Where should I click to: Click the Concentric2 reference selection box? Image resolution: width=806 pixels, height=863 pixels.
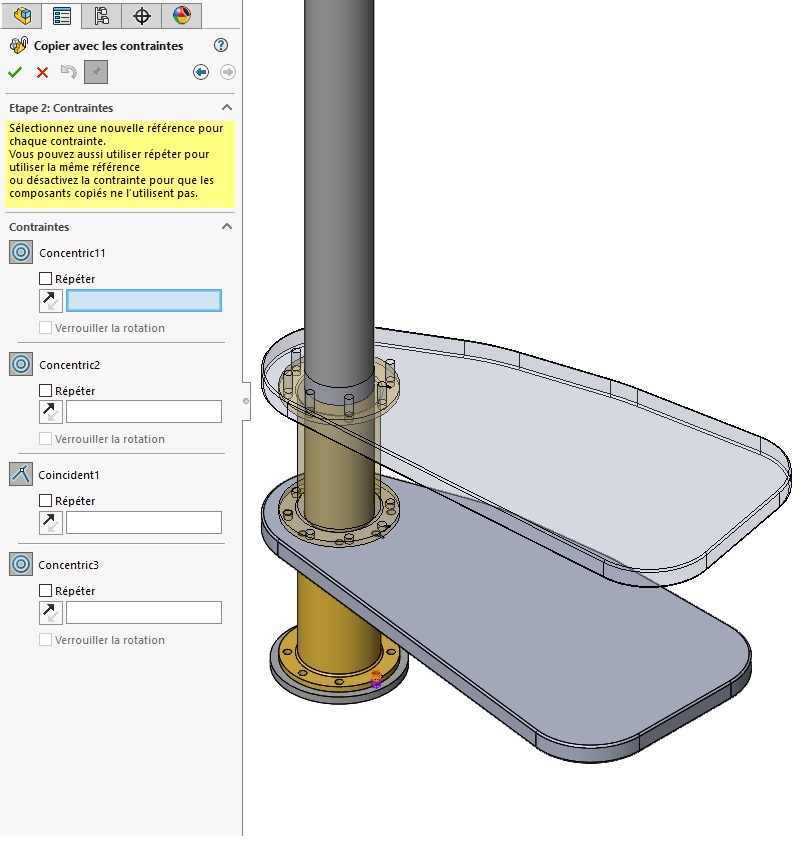144,412
